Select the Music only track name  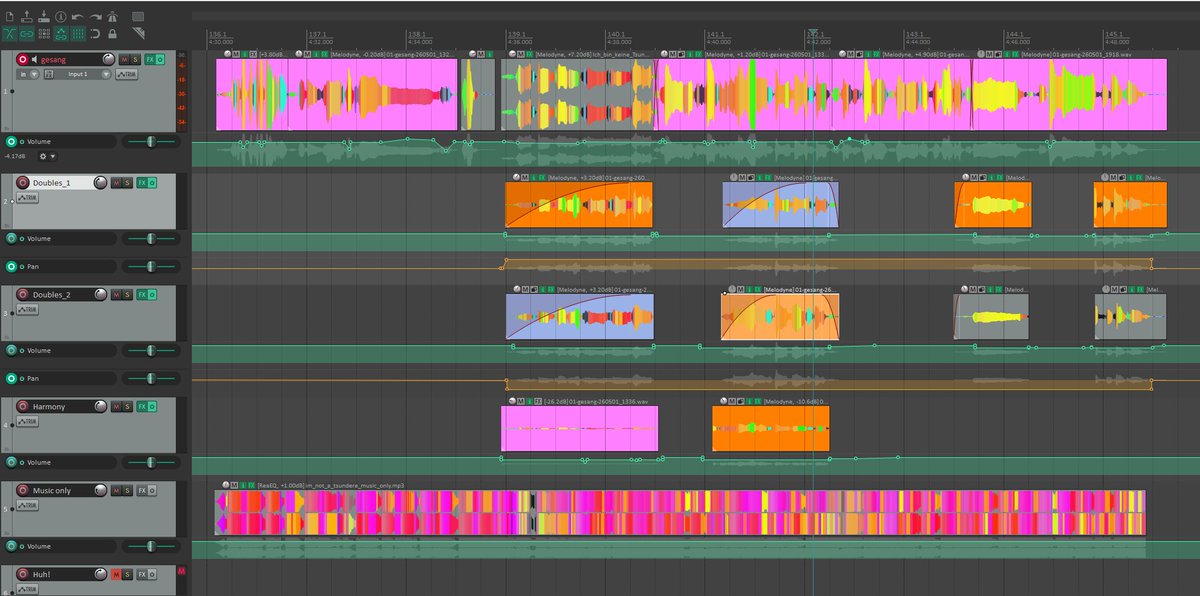52,491
